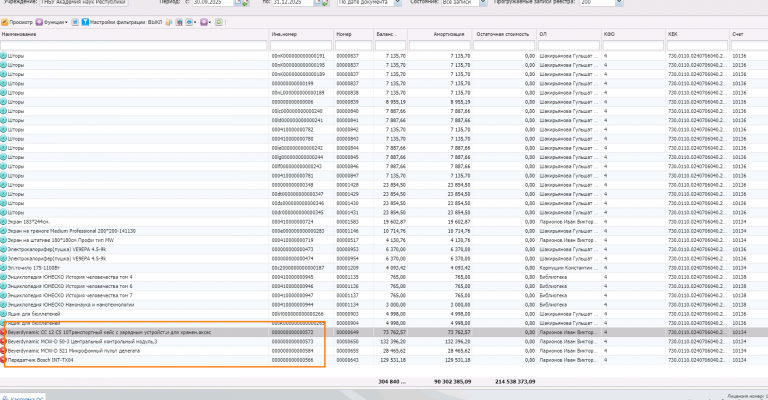Expand the Функции dropdown menu
This screenshot has height=400, width=768.
coord(52,23)
